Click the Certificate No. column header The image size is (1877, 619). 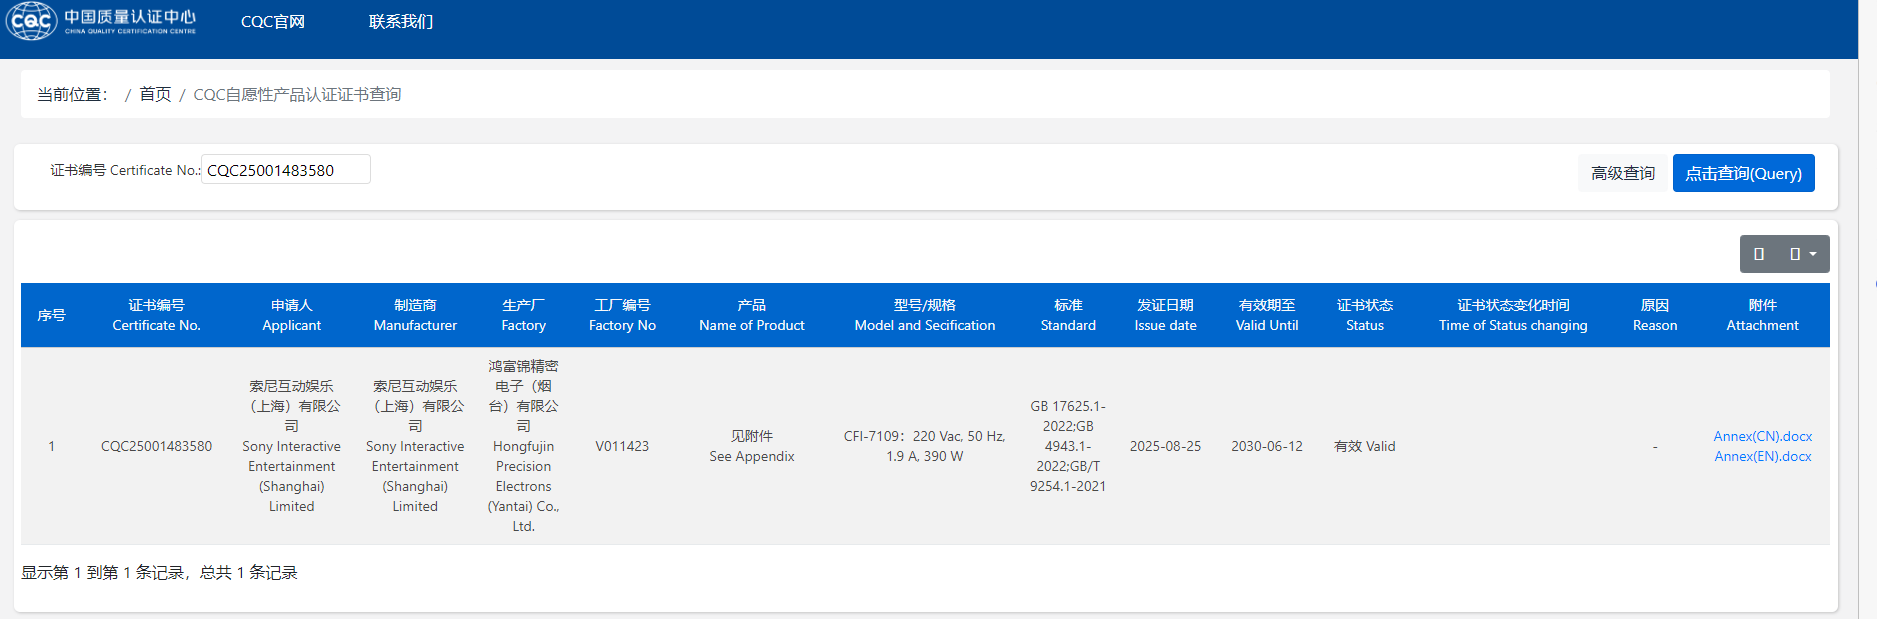[156, 315]
